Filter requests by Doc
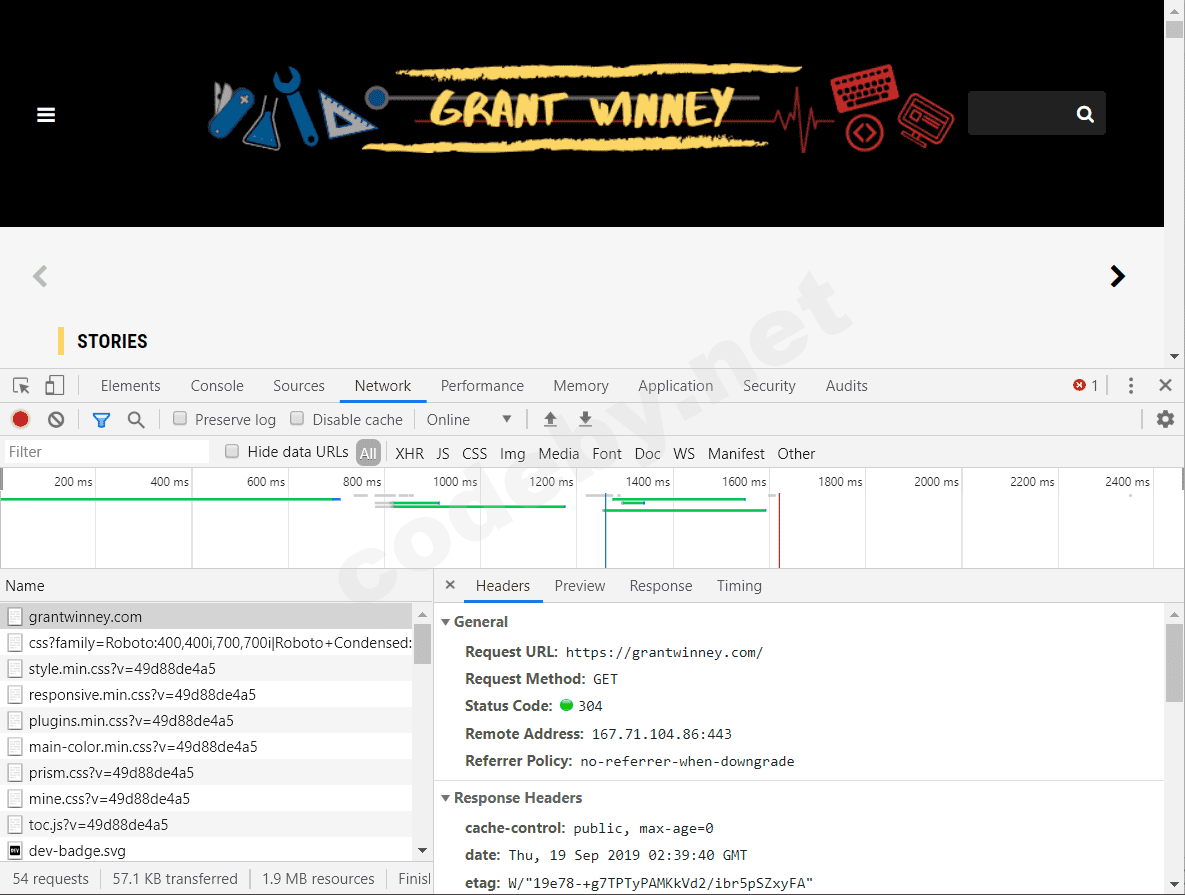1185x895 pixels. [x=648, y=454]
